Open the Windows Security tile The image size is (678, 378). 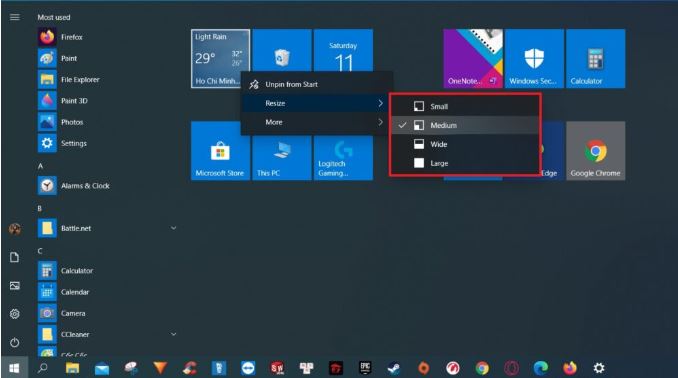[x=534, y=59]
